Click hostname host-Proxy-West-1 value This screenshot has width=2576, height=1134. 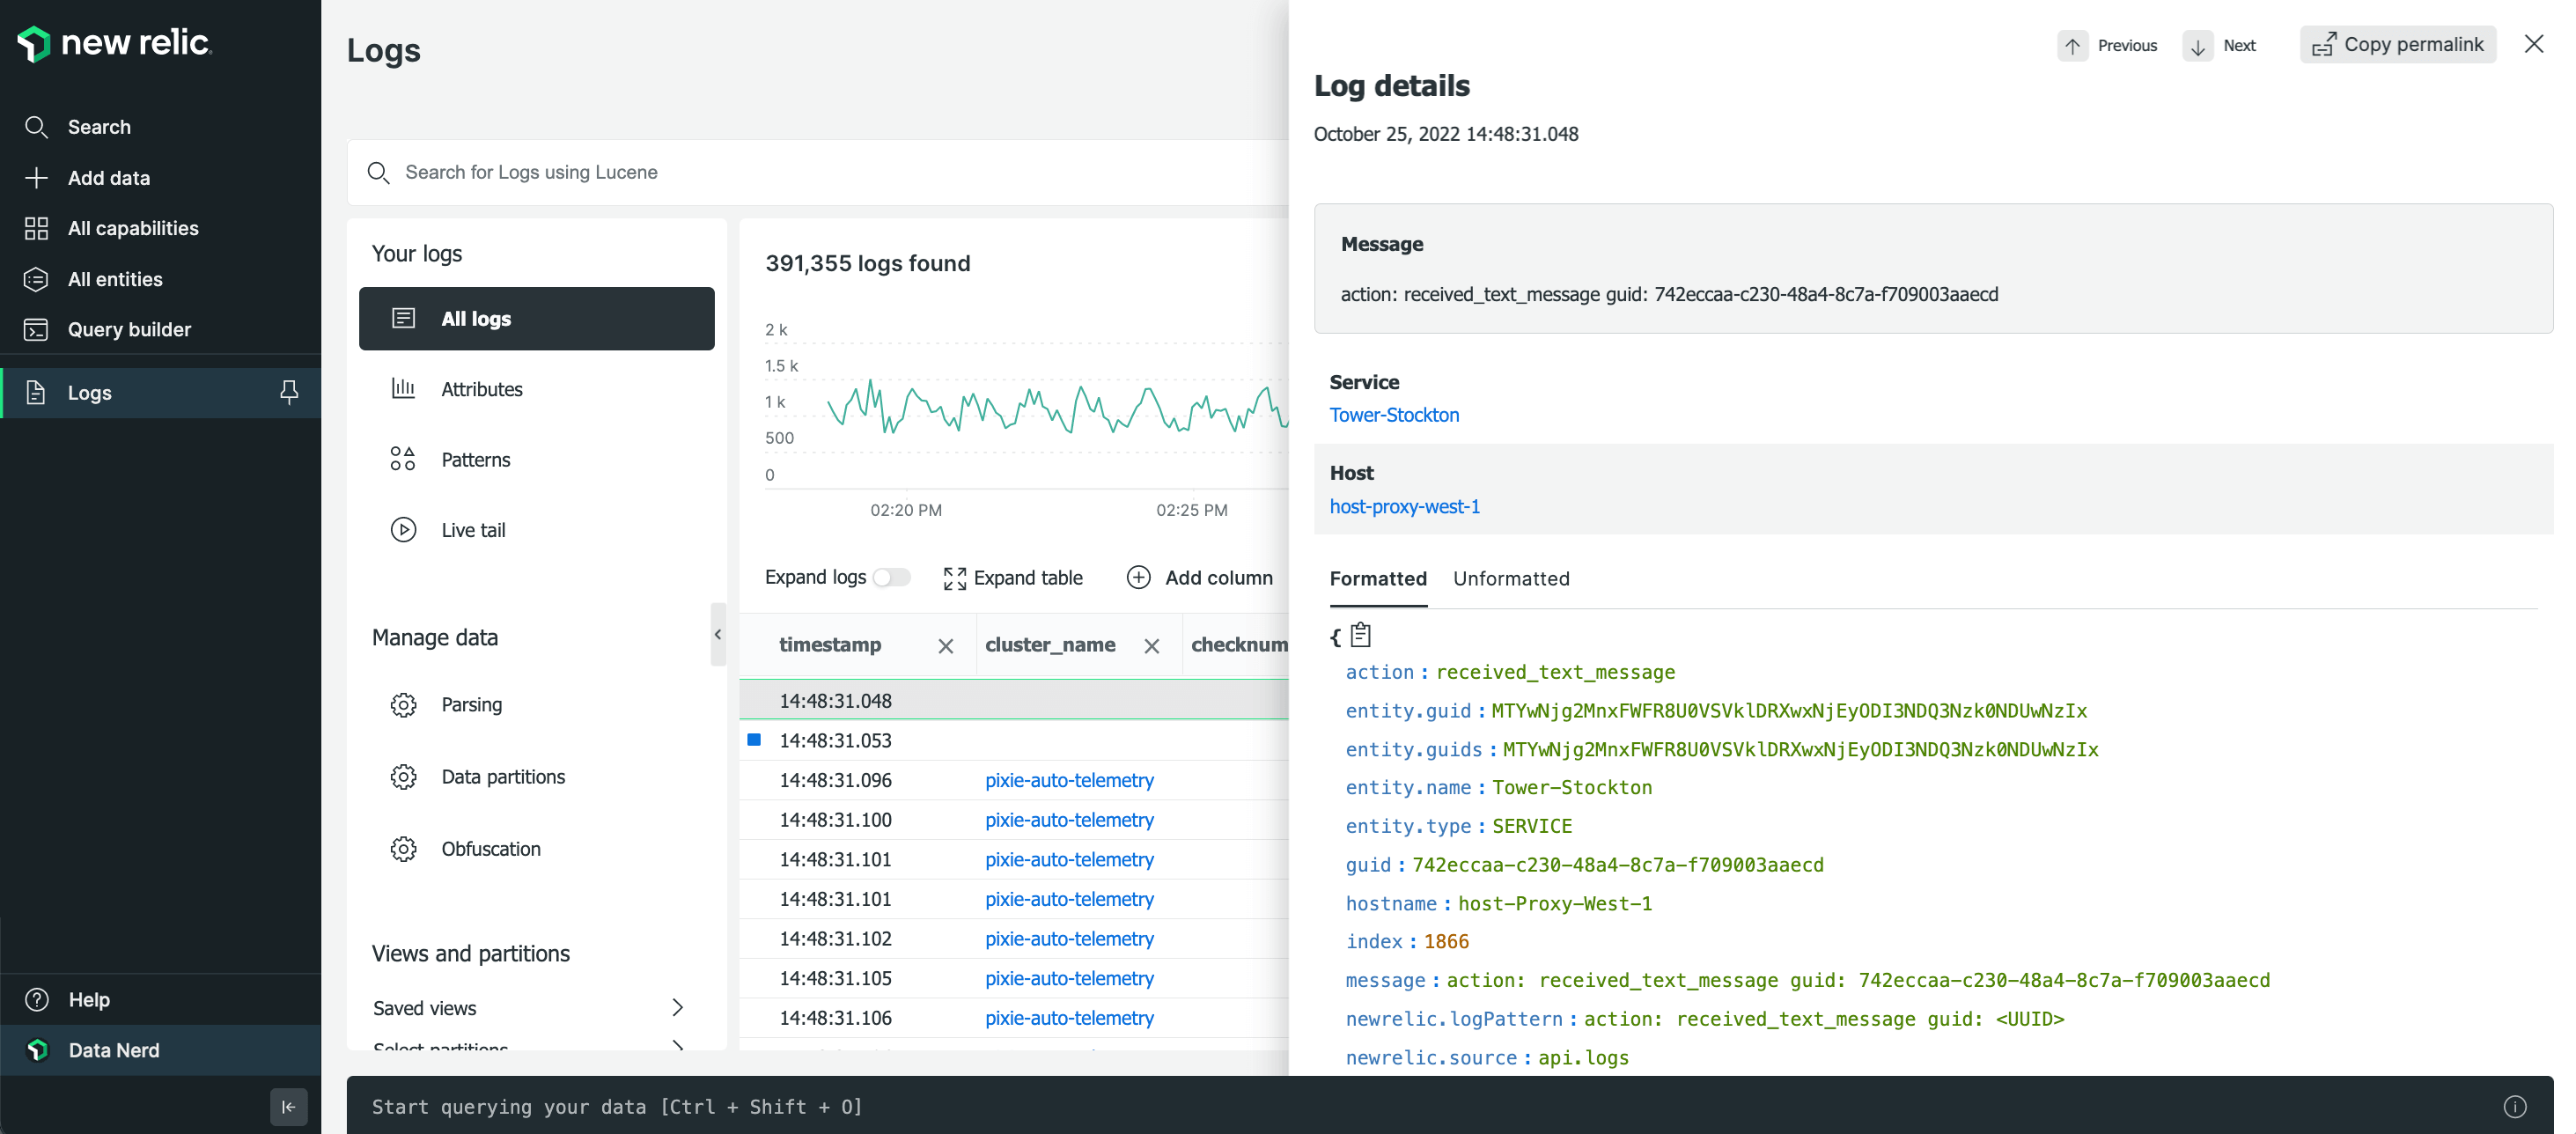1555,904
